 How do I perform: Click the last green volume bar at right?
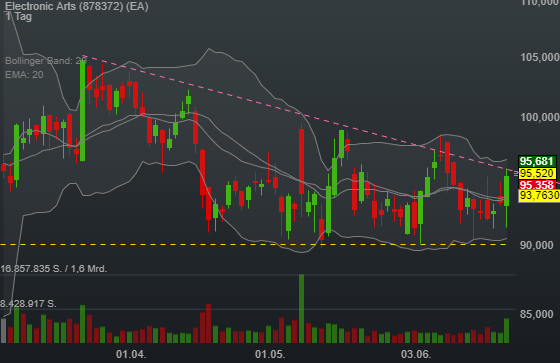[x=506, y=330]
